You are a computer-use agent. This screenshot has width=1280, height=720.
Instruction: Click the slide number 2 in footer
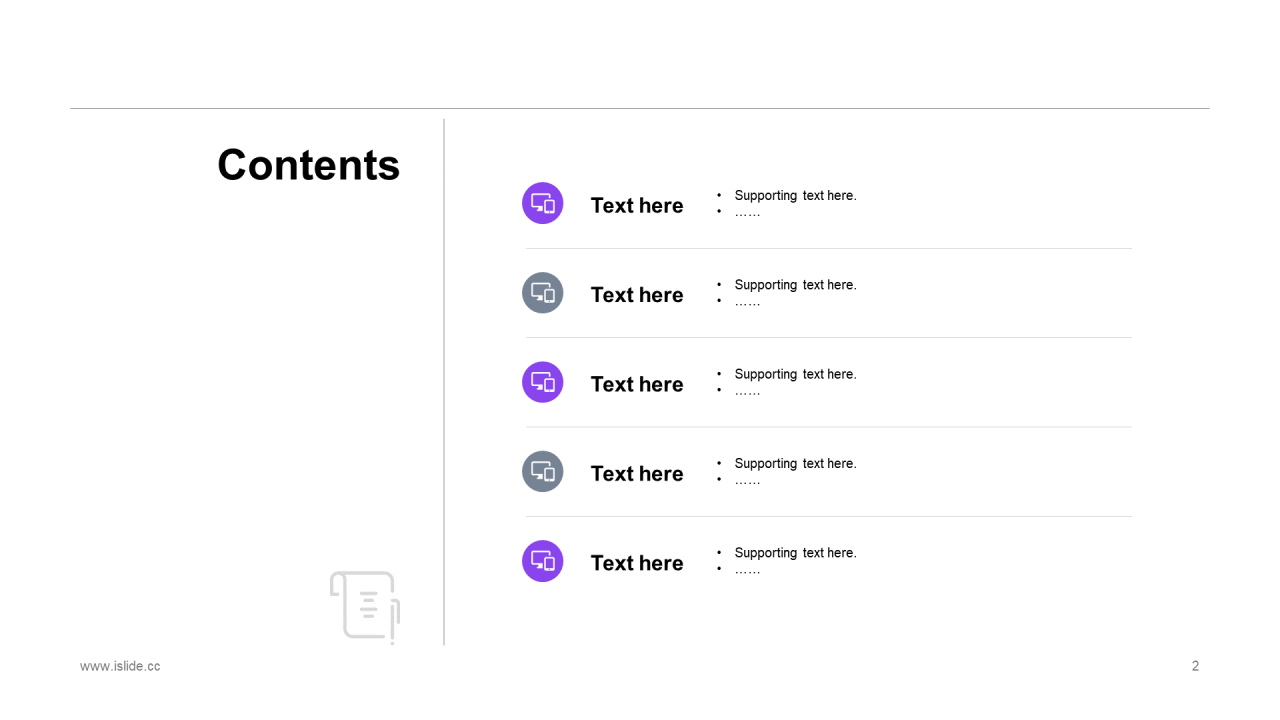click(1195, 666)
